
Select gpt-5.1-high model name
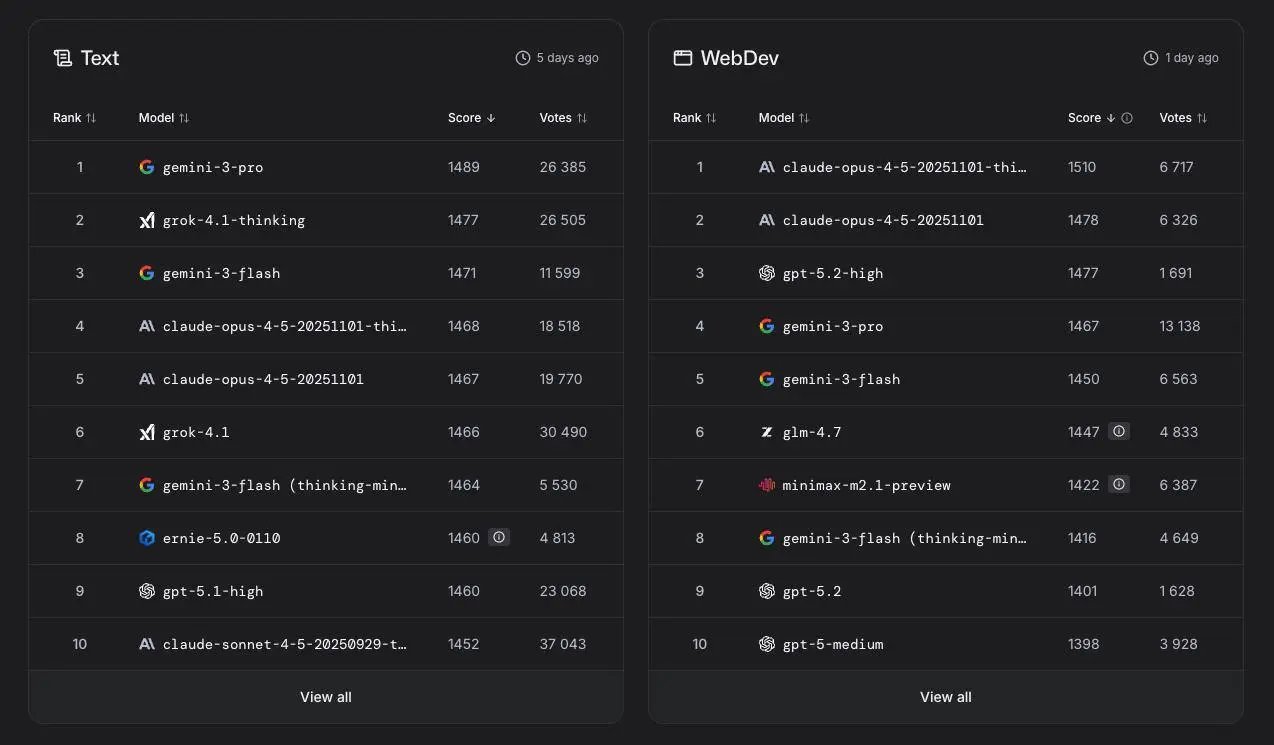point(213,591)
